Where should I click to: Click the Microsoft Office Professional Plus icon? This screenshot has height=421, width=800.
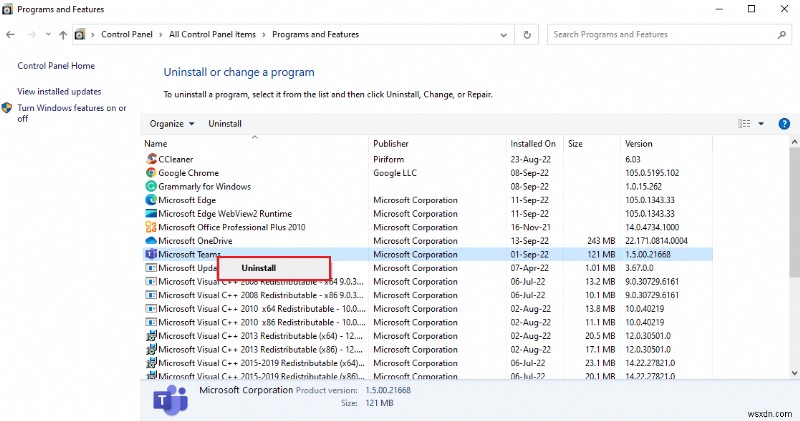pyautogui.click(x=152, y=227)
